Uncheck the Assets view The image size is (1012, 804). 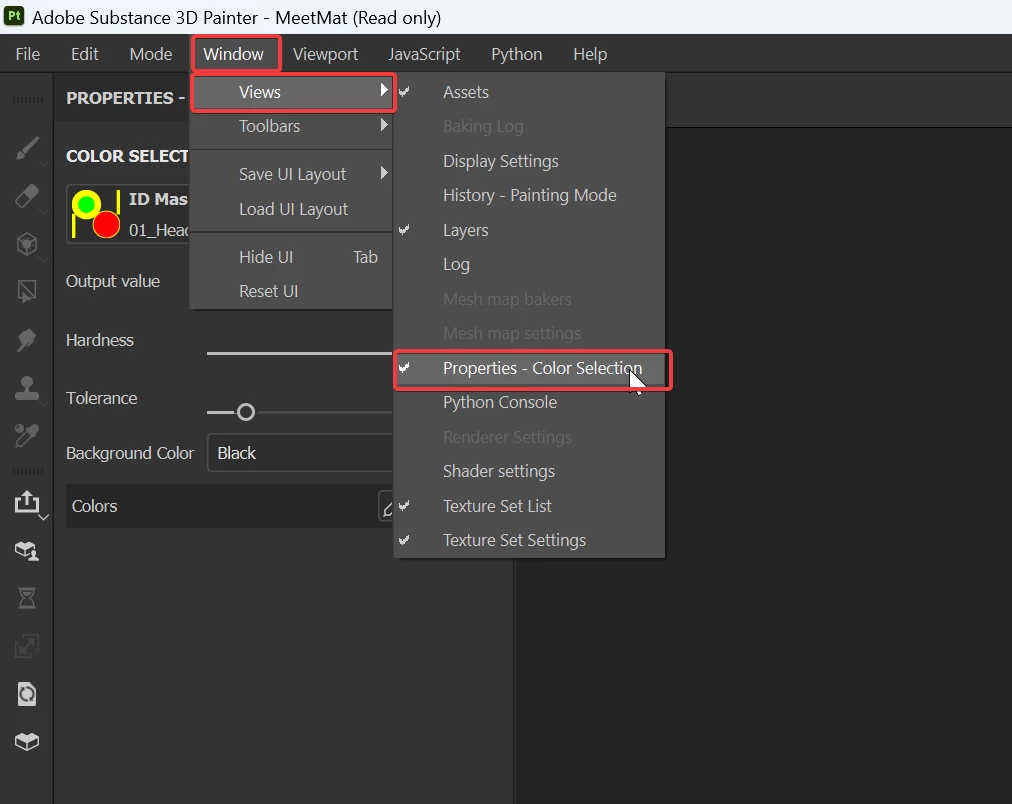click(x=529, y=92)
